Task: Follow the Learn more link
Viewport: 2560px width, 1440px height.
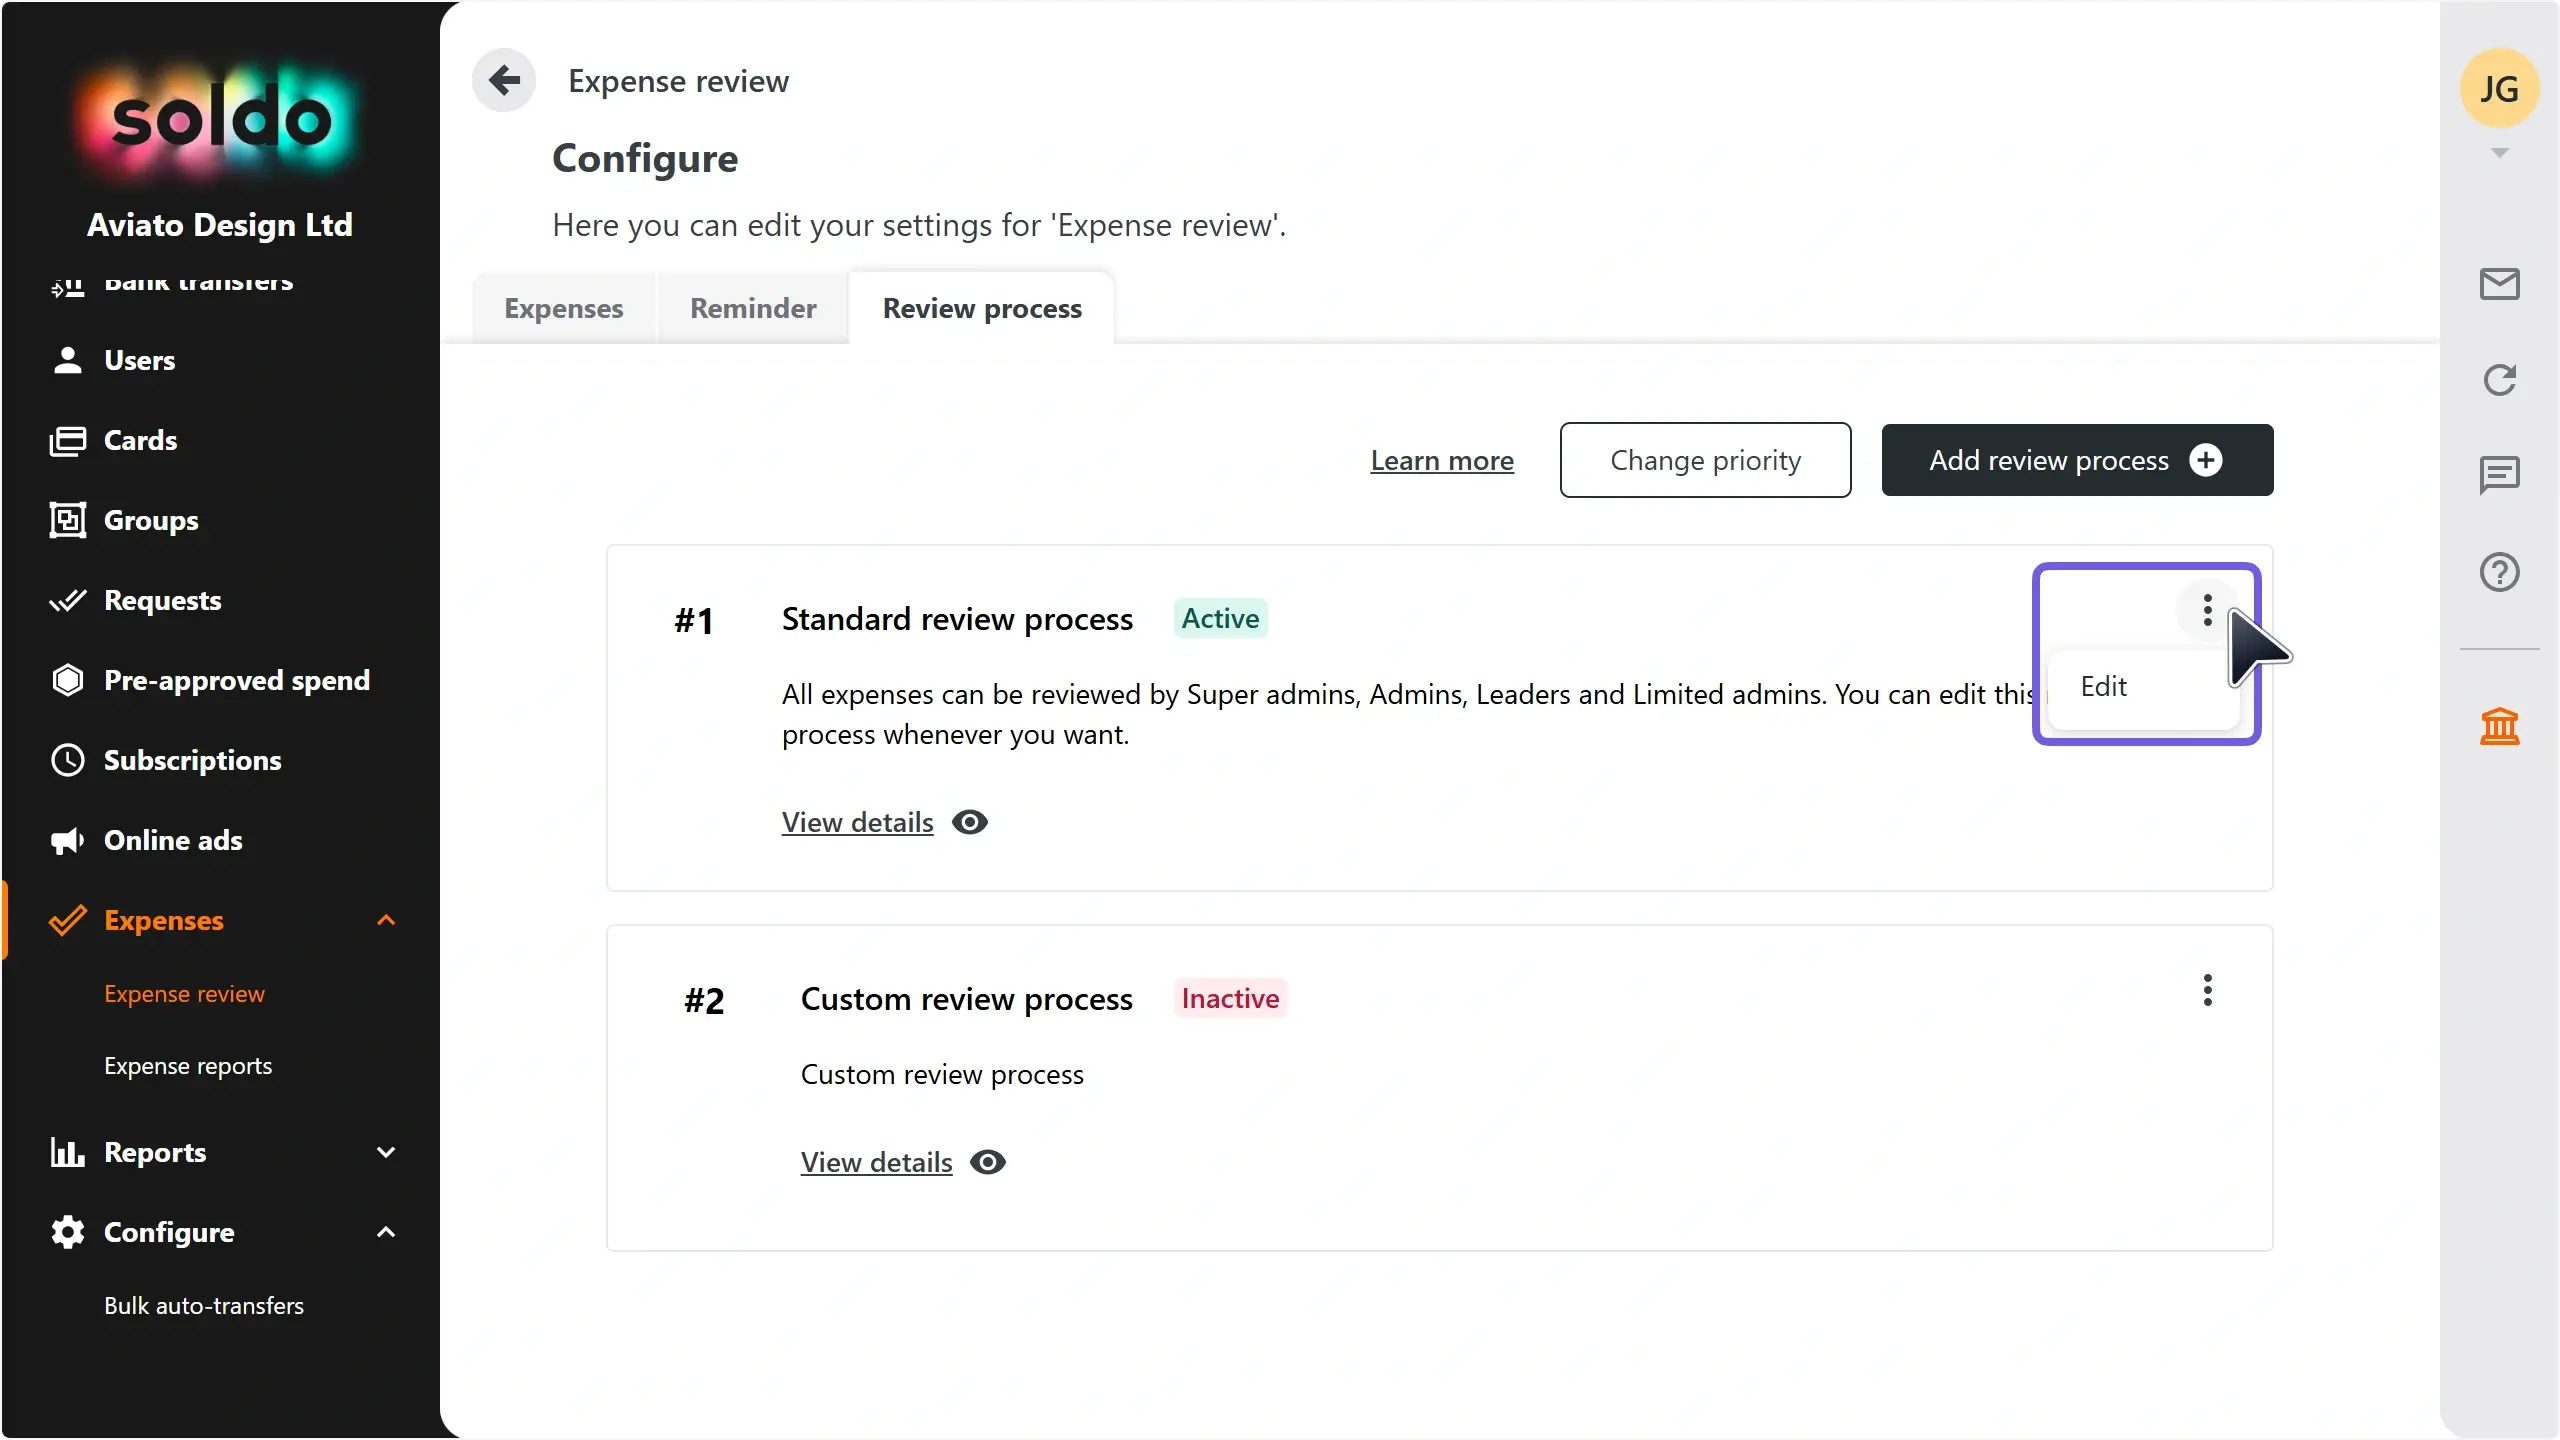Action: pyautogui.click(x=1442, y=460)
